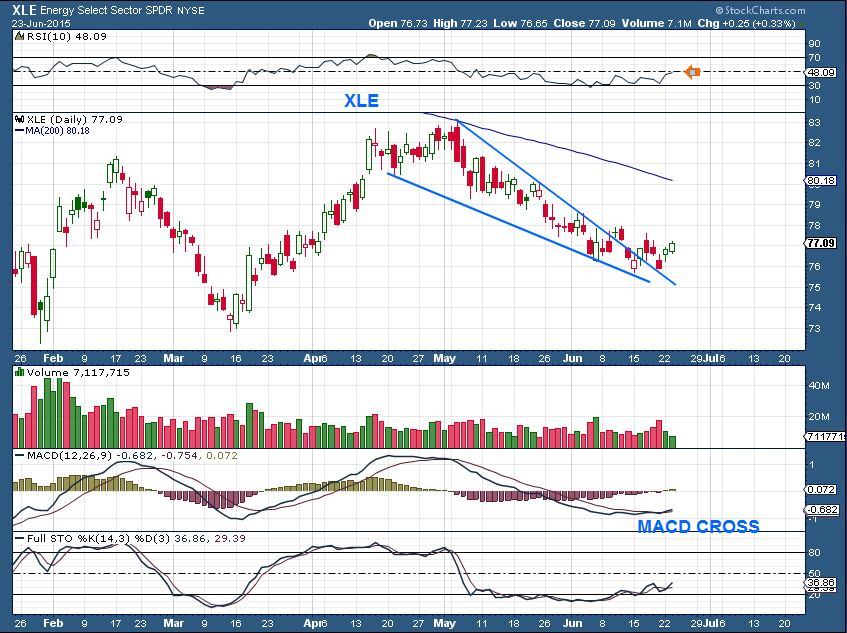Select the Energy Select Sector SPDR name
847x633 pixels.
(x=106, y=11)
